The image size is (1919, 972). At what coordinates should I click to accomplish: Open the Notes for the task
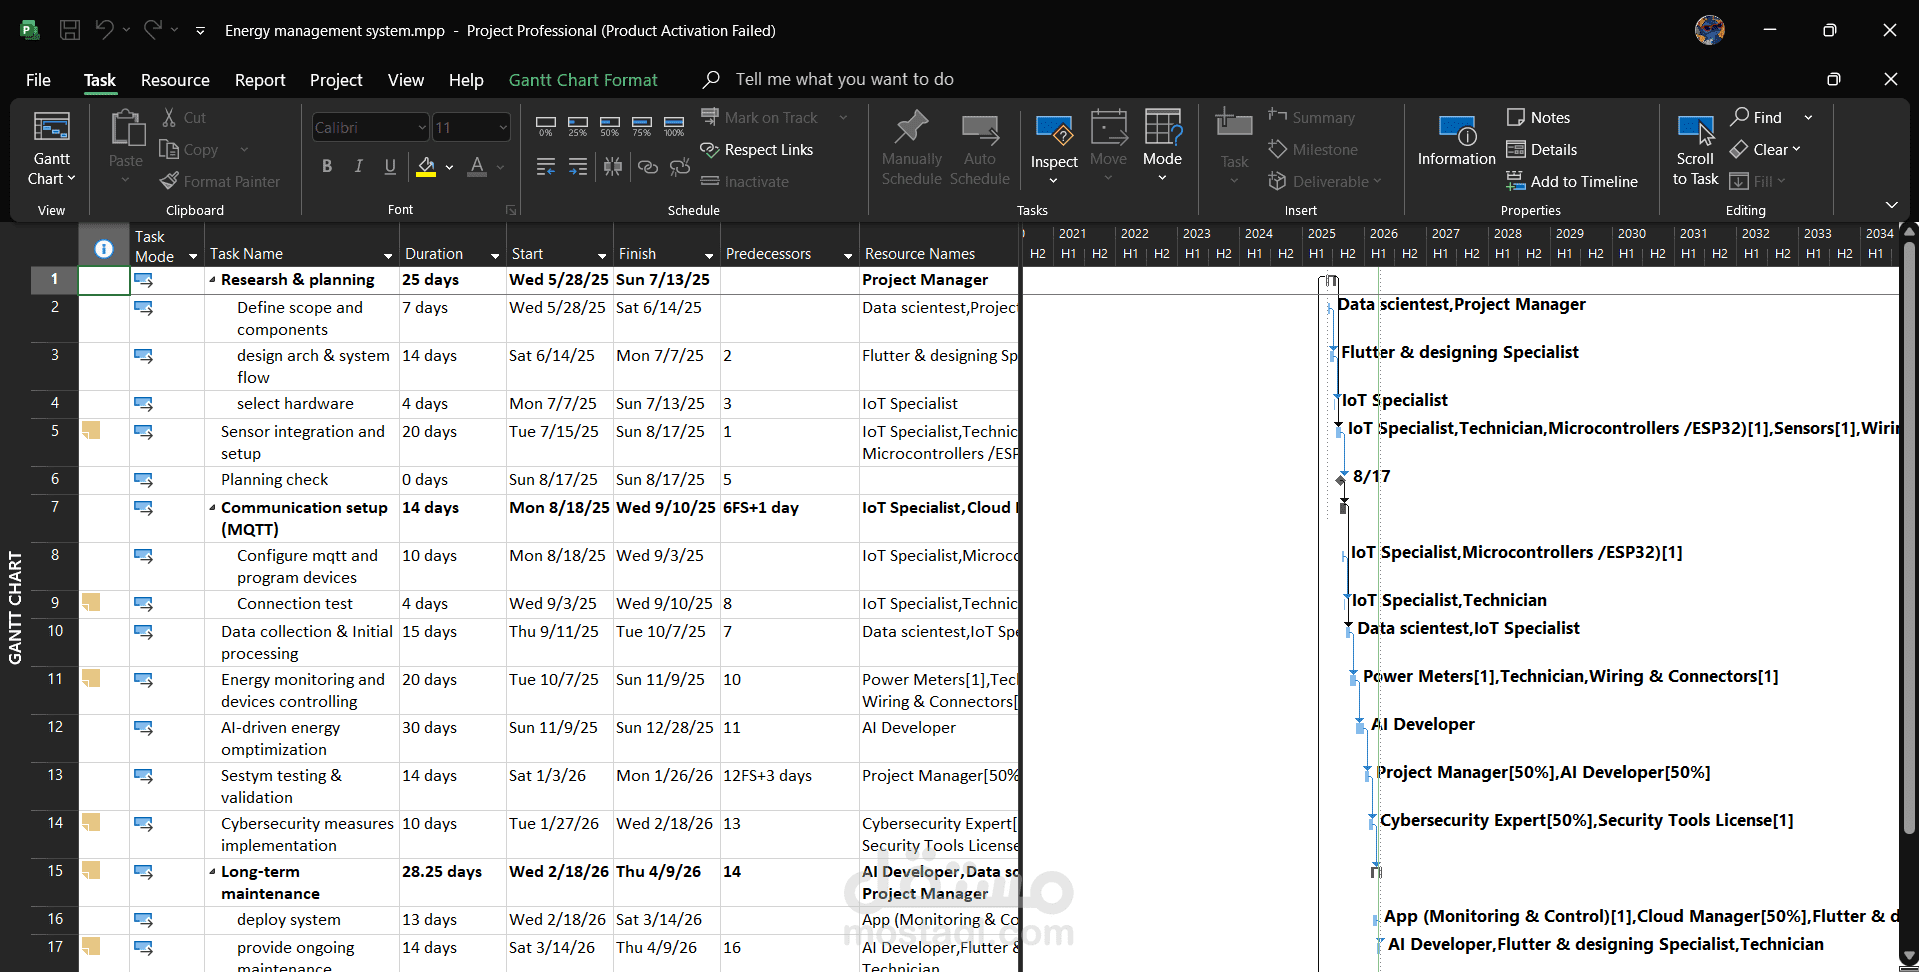click(x=1539, y=117)
